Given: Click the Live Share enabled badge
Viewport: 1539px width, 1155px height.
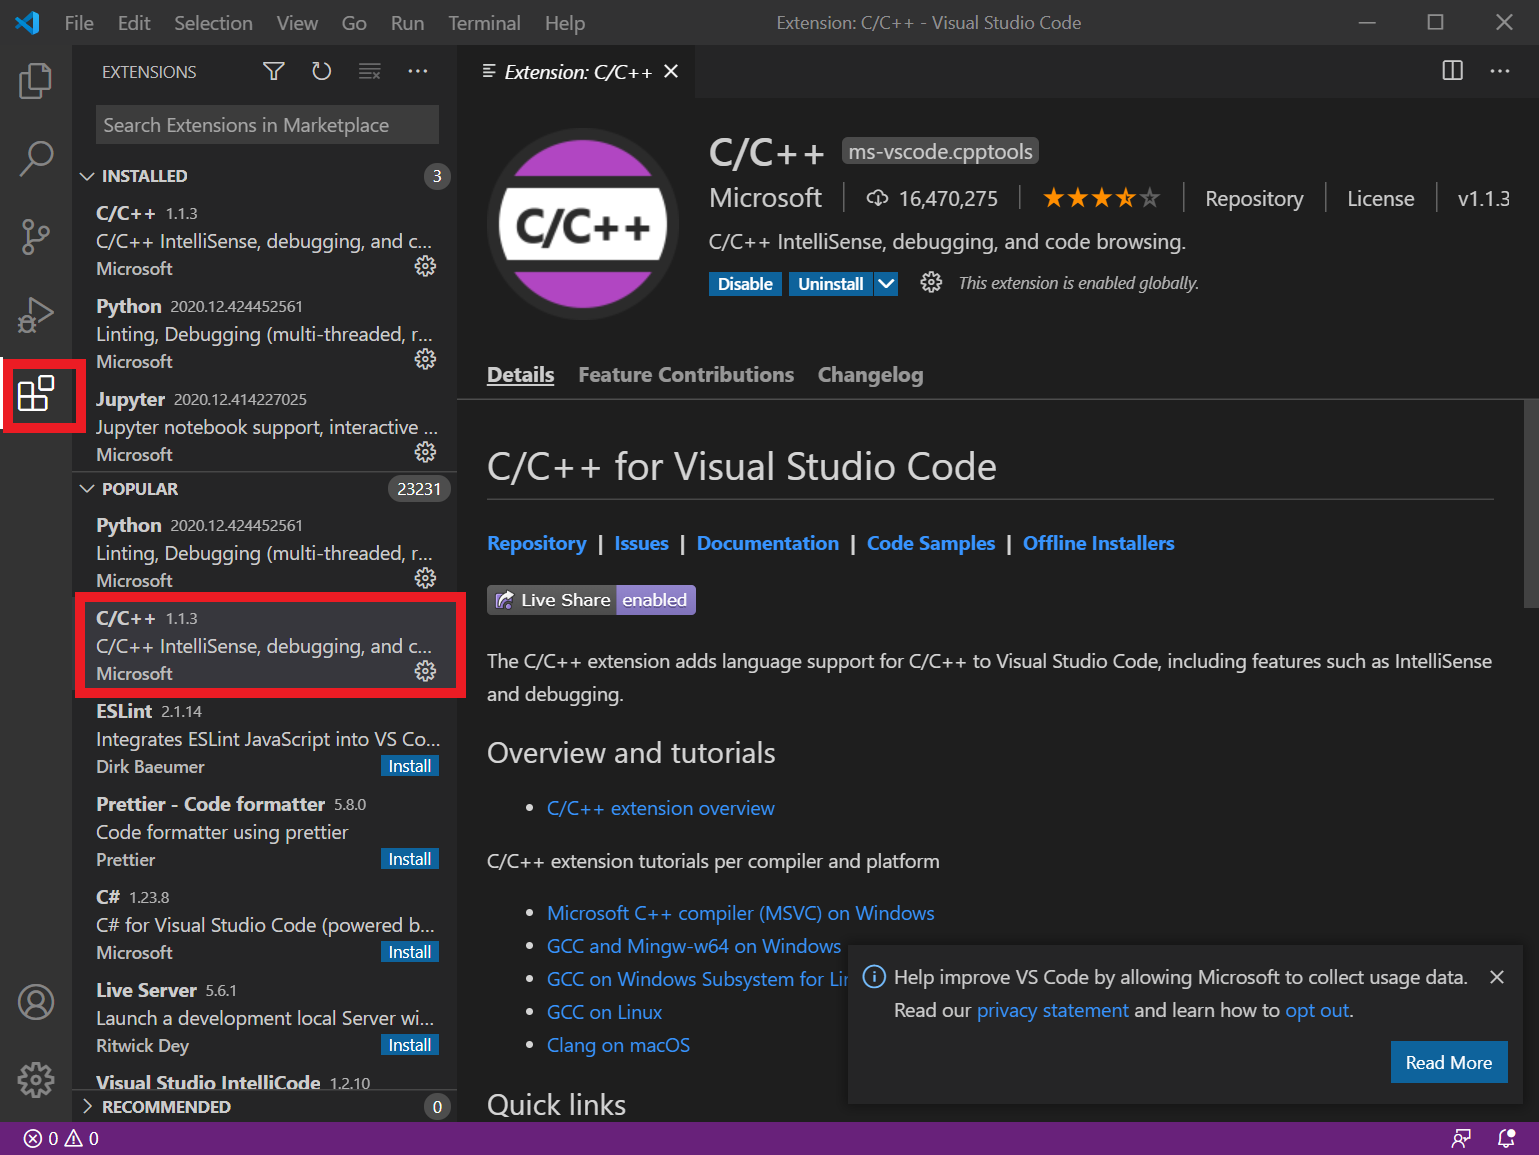Looking at the screenshot, I should click(x=591, y=600).
